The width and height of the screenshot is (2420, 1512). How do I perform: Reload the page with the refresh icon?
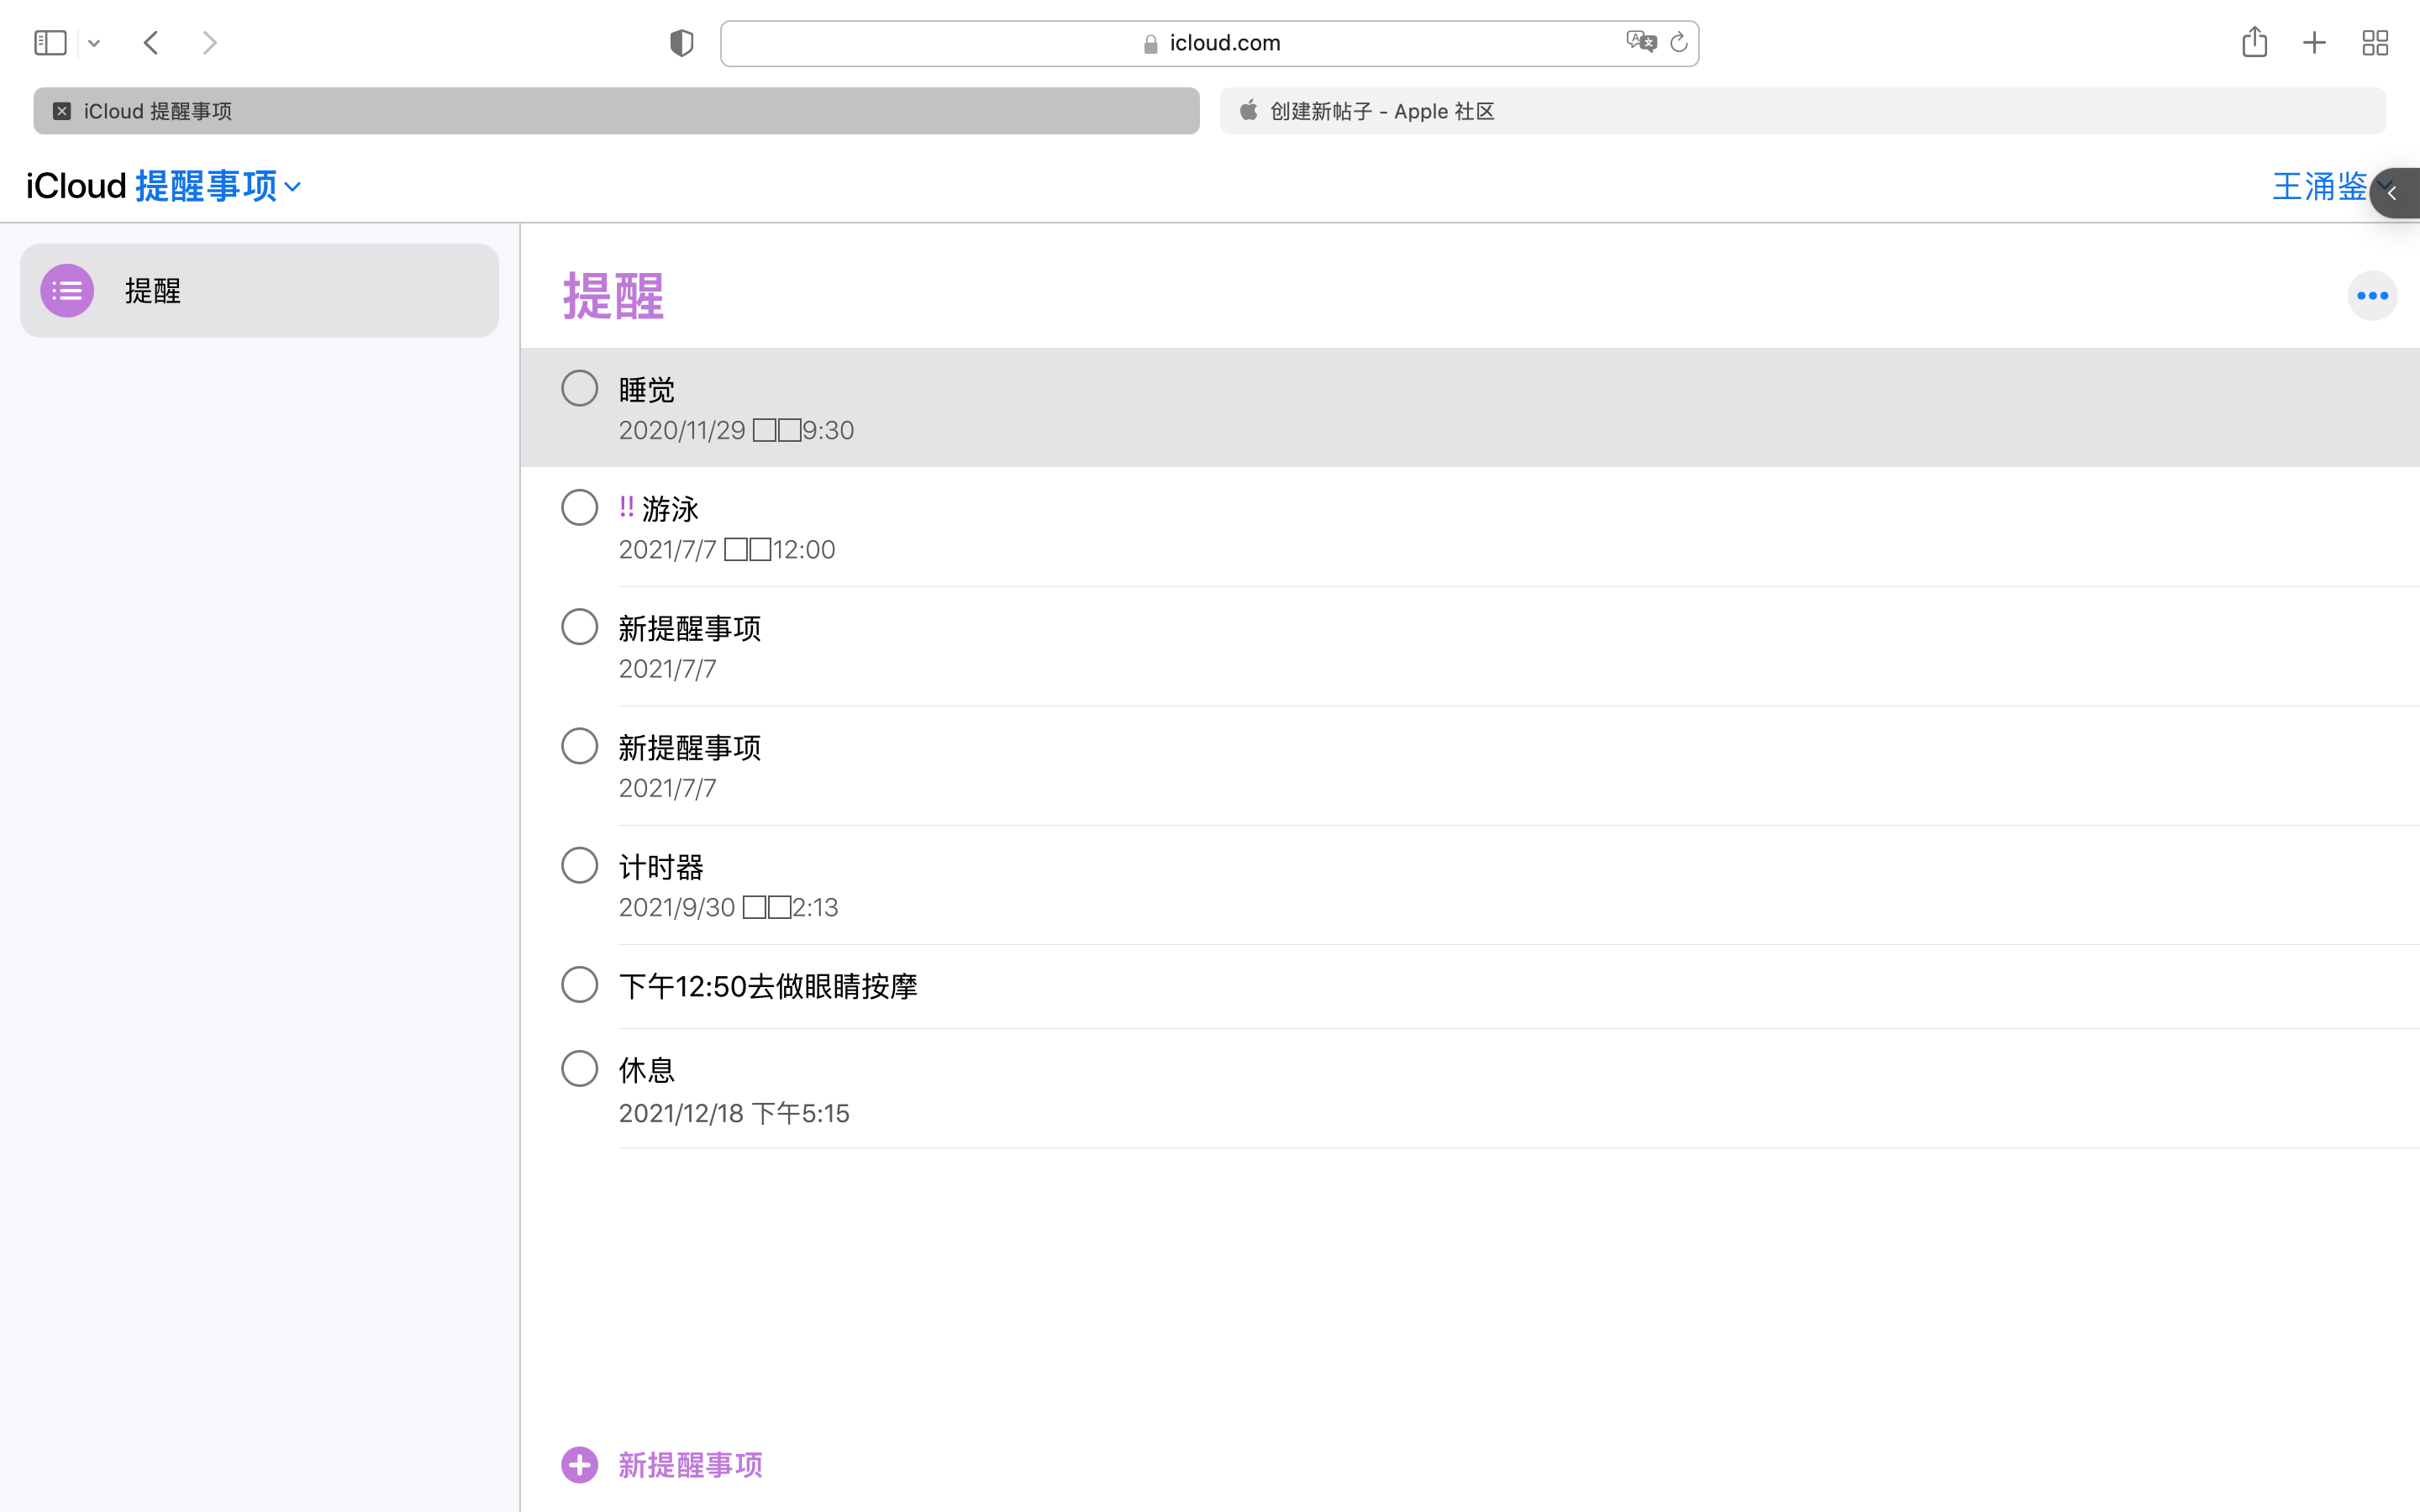click(1679, 42)
